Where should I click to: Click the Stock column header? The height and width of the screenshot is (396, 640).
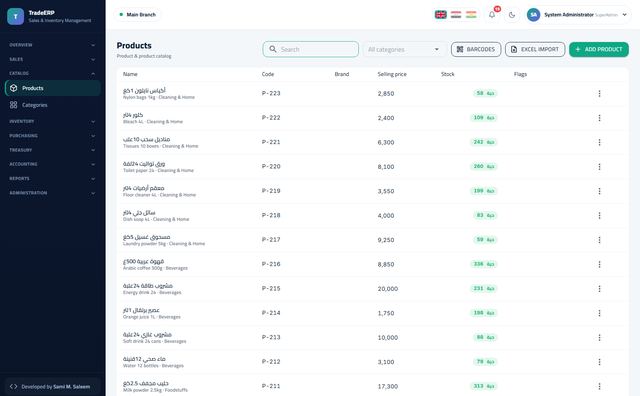pos(448,74)
